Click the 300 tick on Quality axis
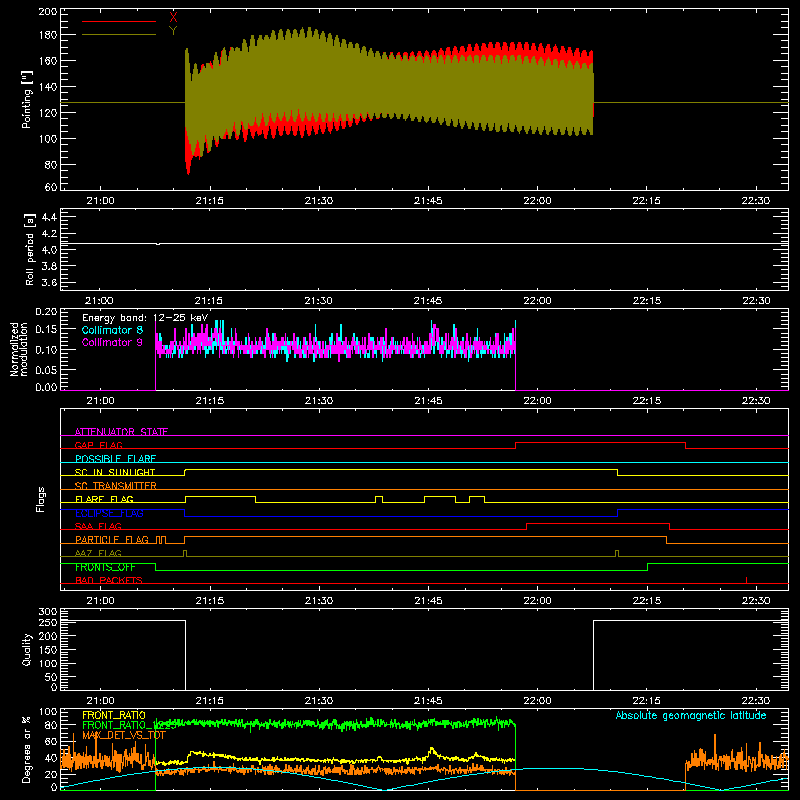800x800 pixels. [48, 612]
